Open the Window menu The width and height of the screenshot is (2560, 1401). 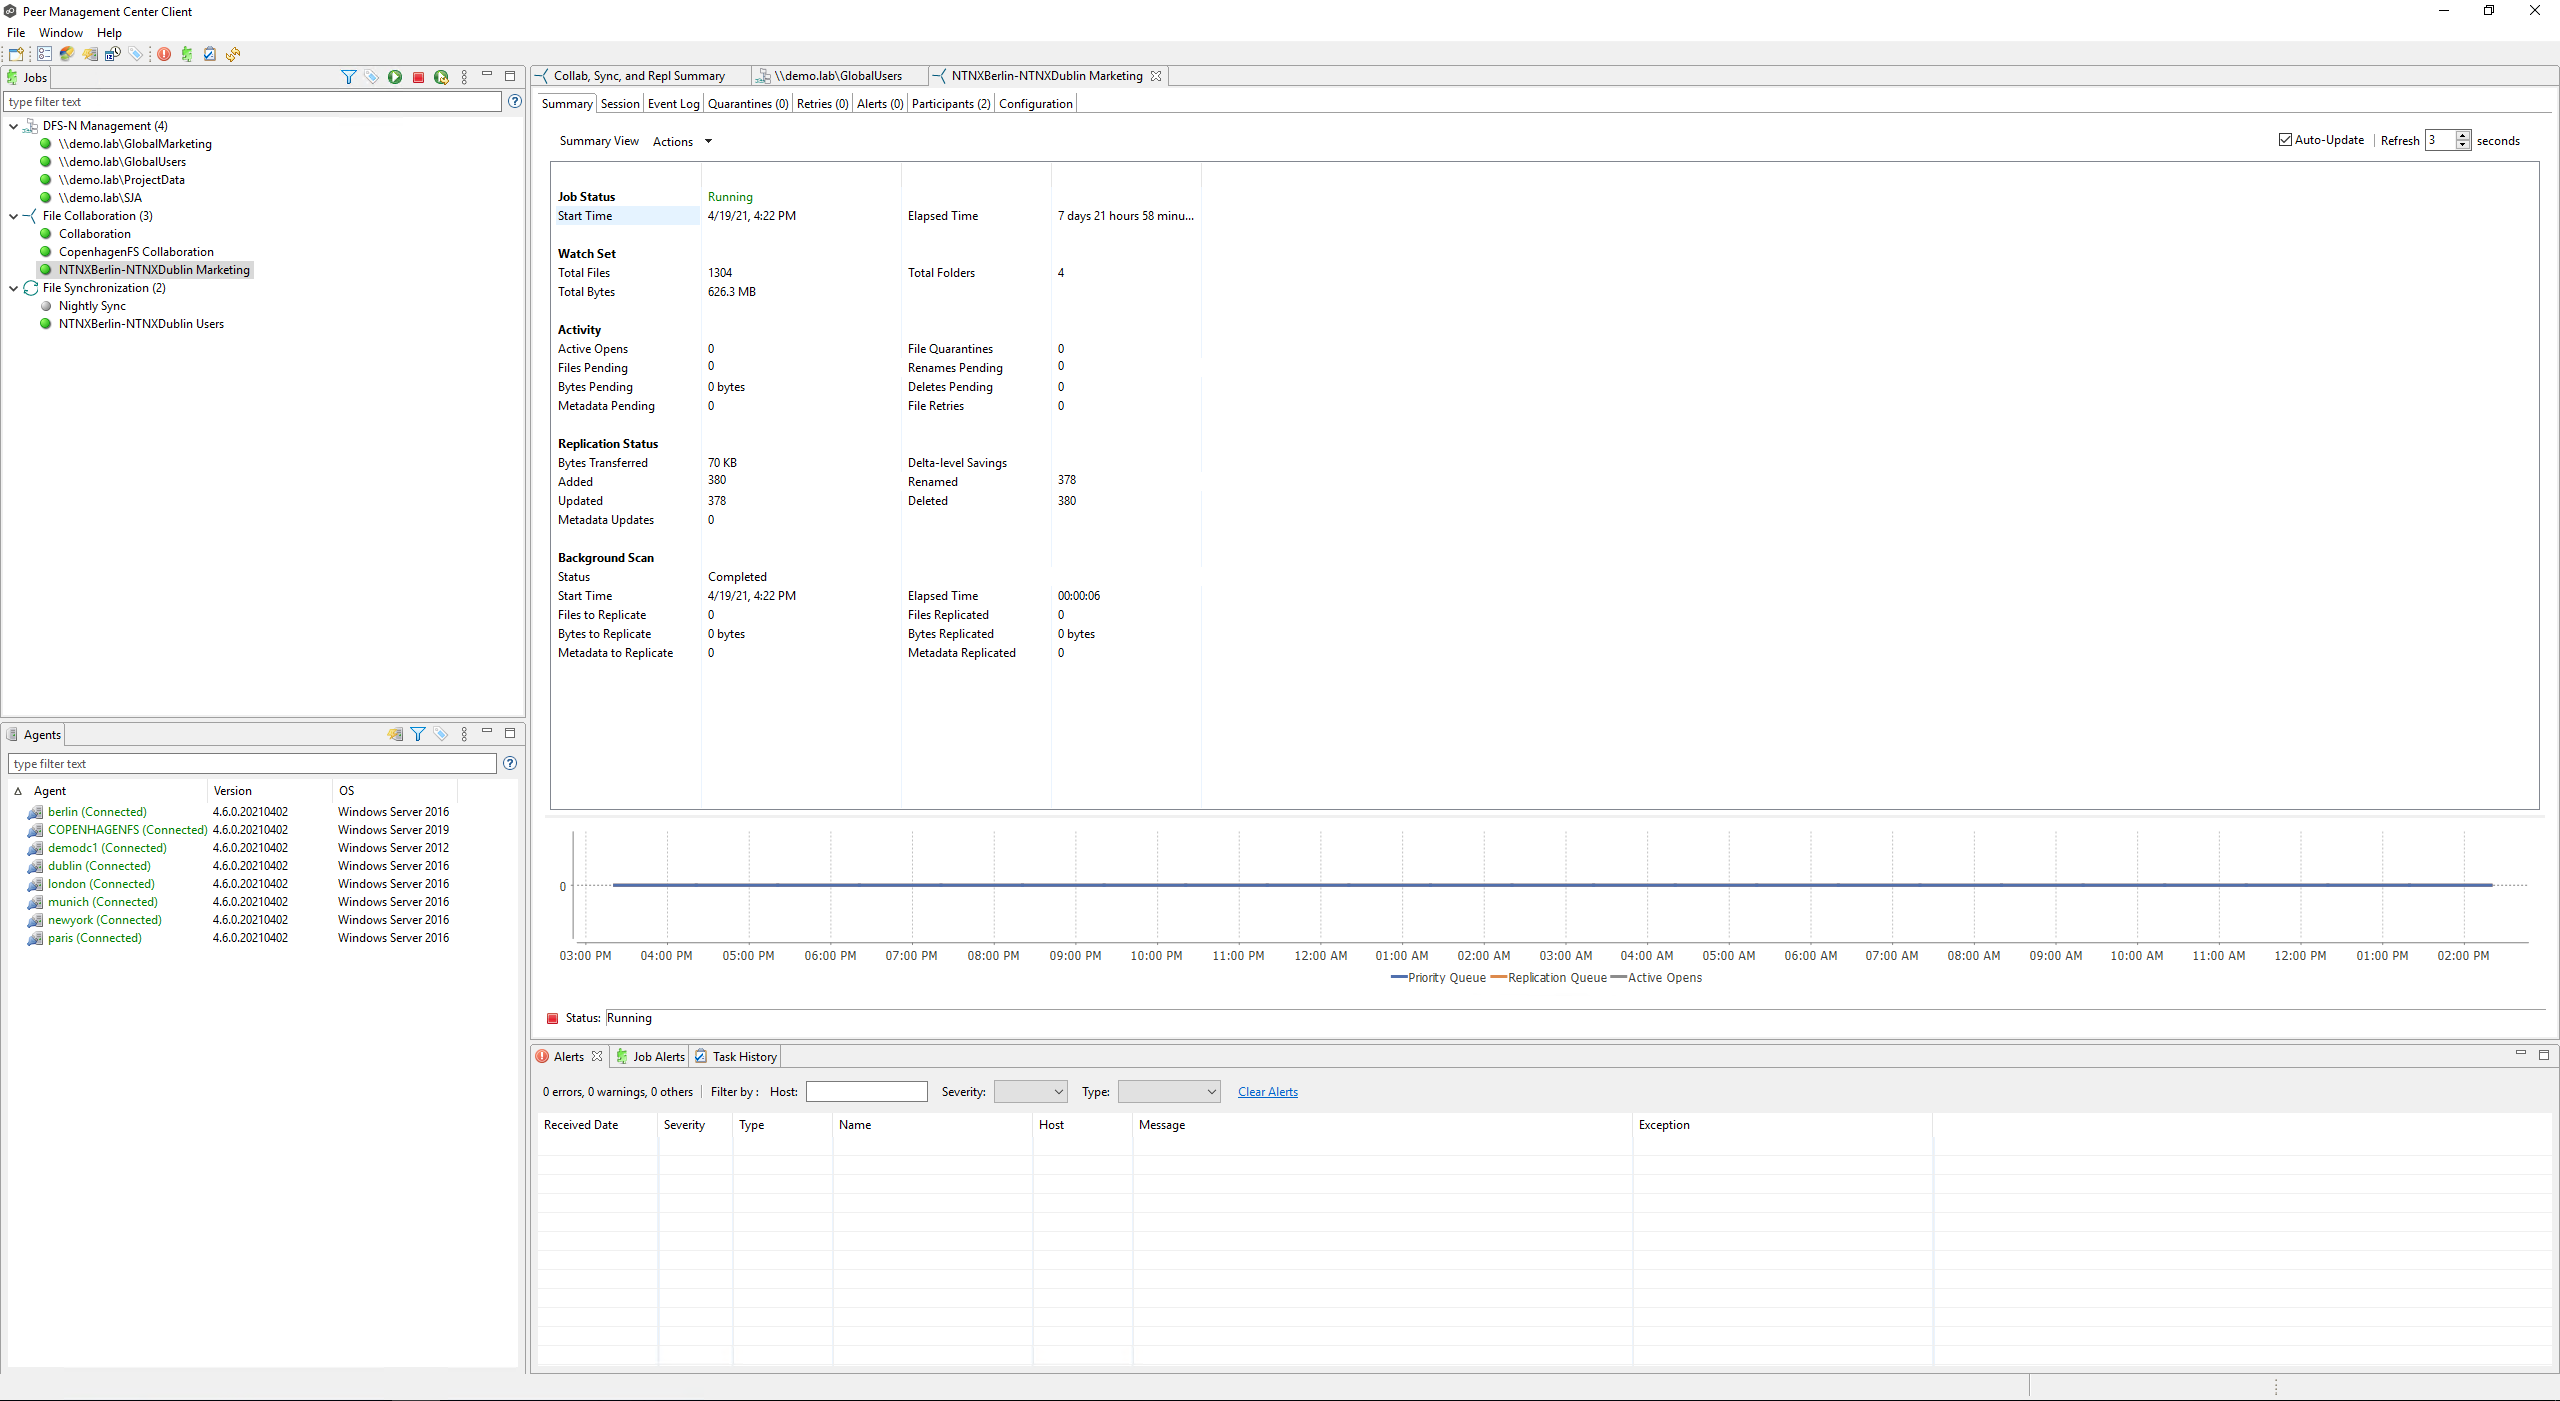click(60, 33)
